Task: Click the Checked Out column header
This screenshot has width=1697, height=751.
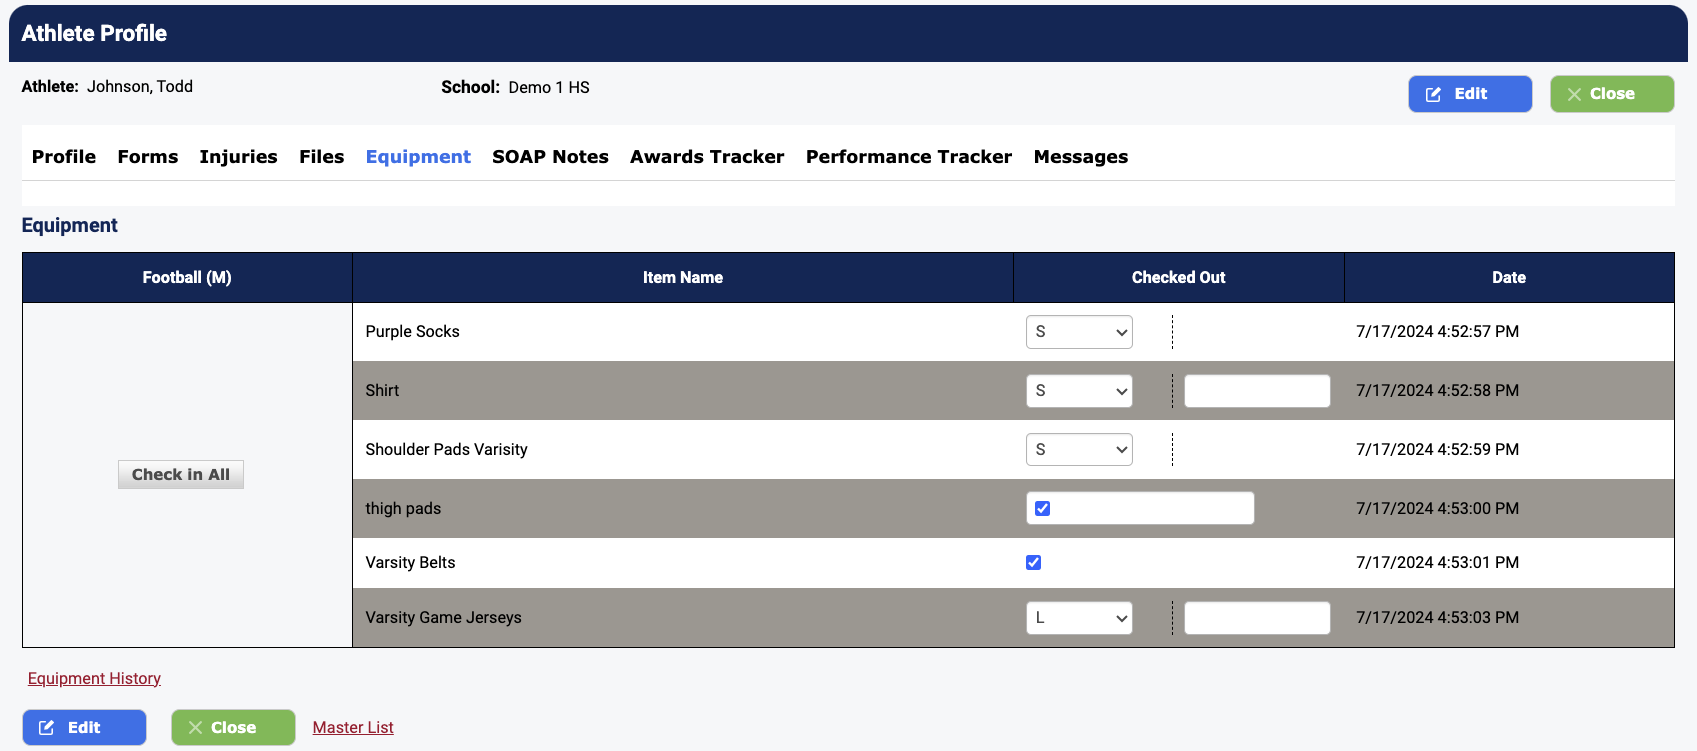Action: (x=1179, y=278)
